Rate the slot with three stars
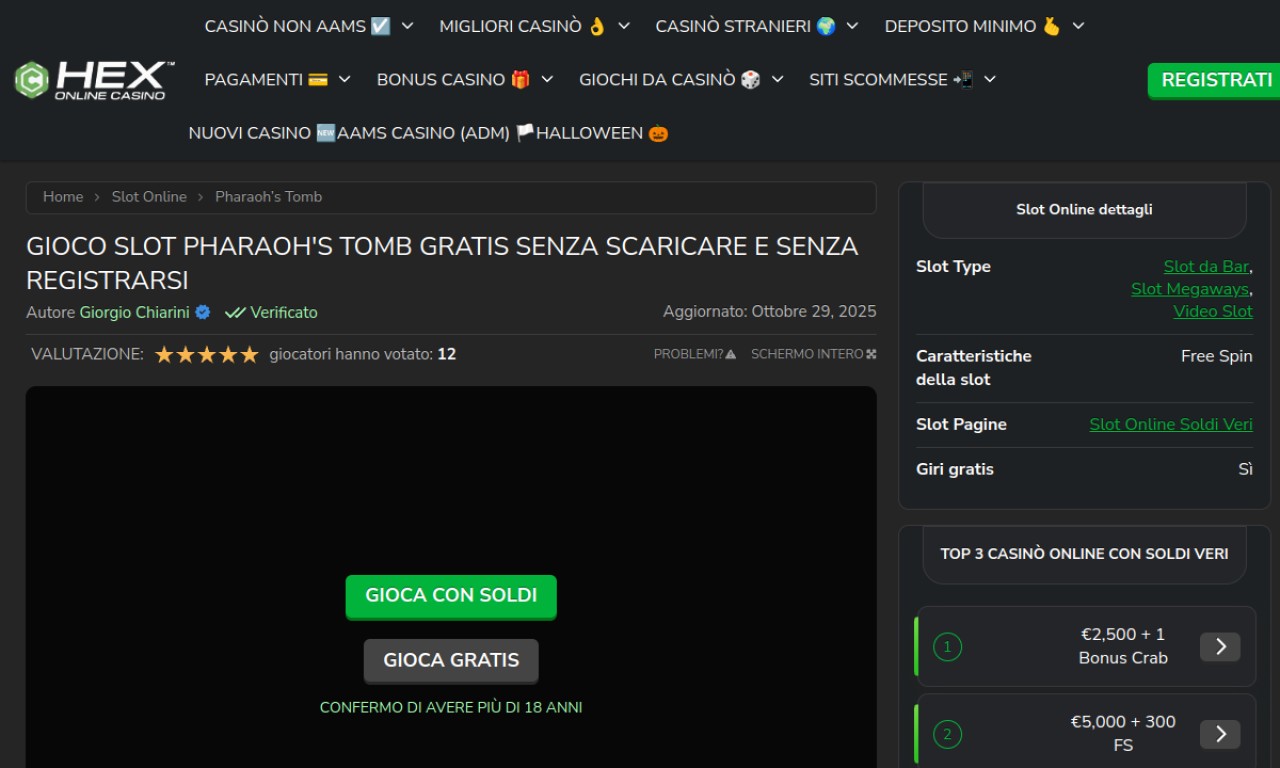This screenshot has width=1280, height=768. pyautogui.click(x=207, y=354)
